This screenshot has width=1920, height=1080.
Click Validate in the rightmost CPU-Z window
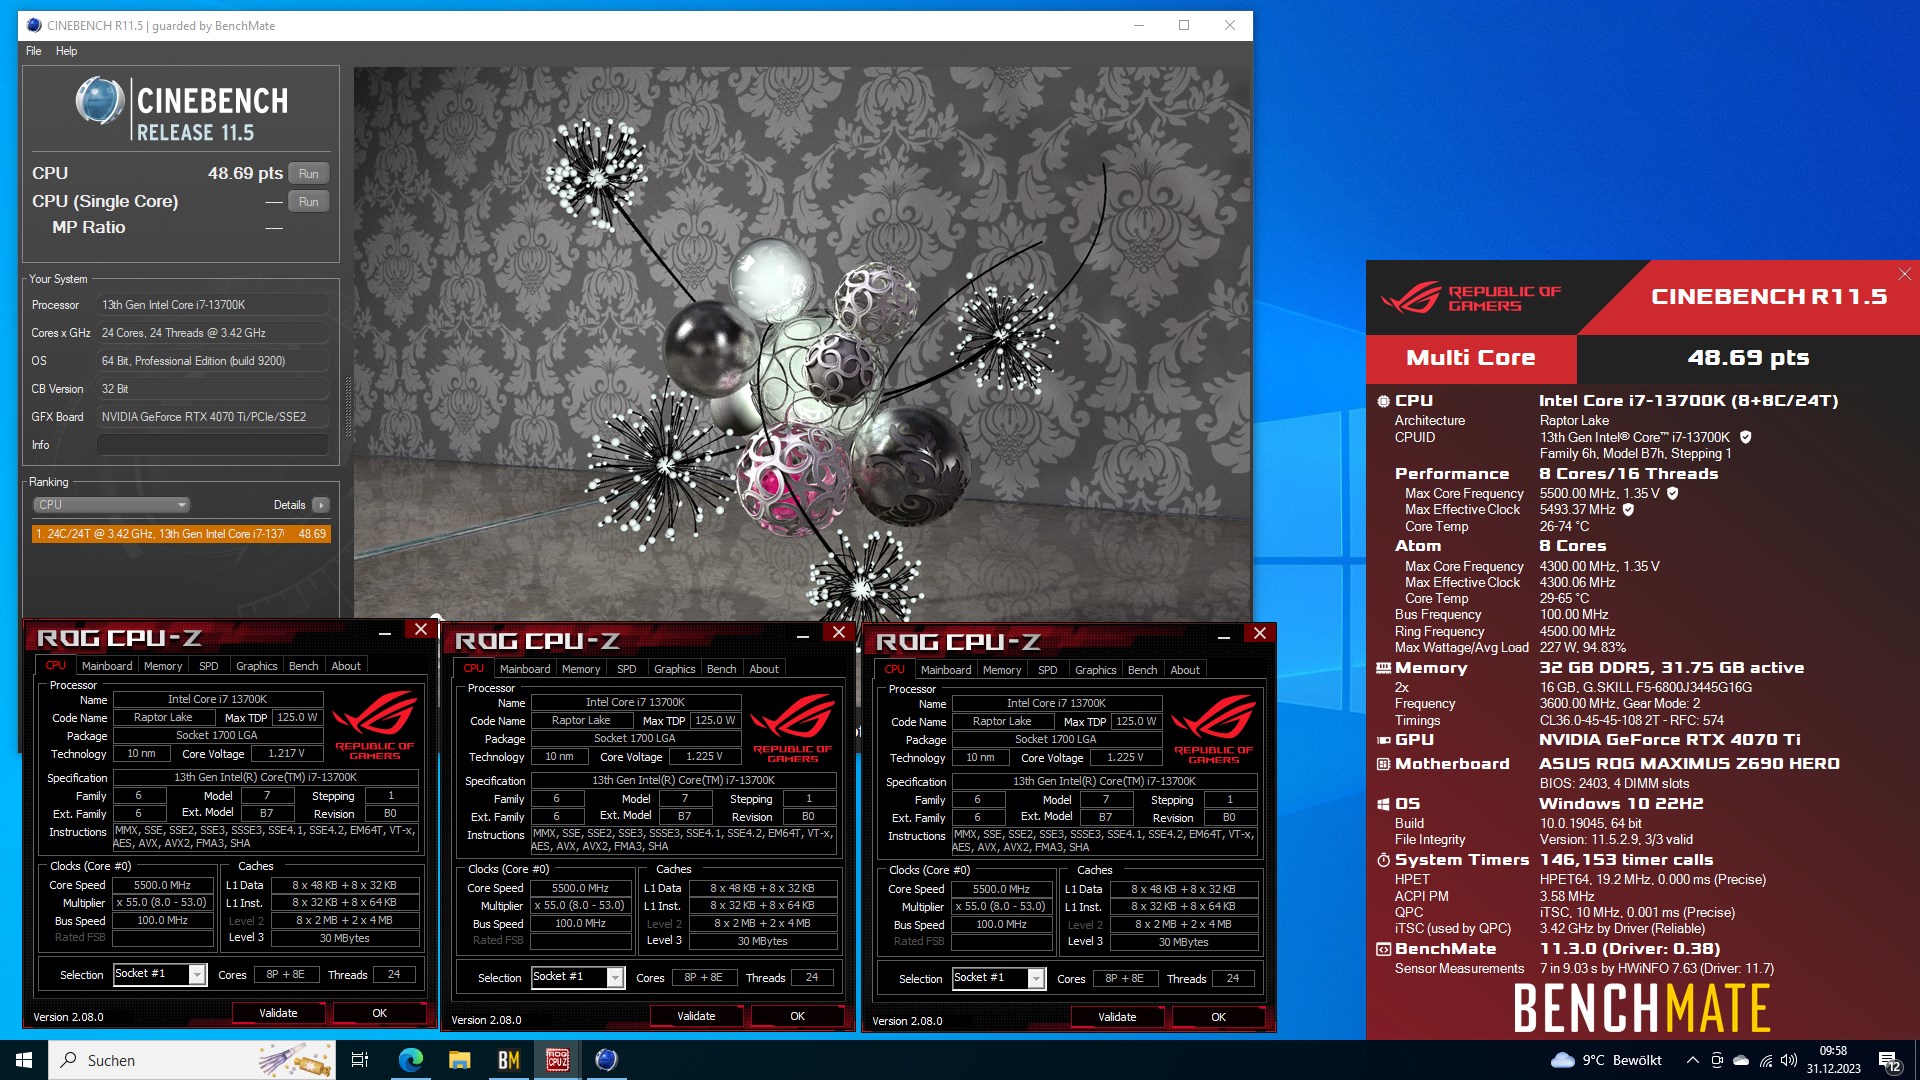click(1117, 1017)
